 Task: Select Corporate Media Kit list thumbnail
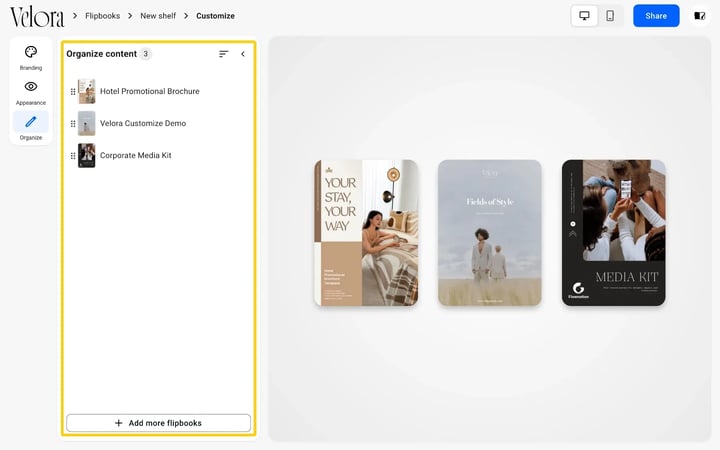86,156
